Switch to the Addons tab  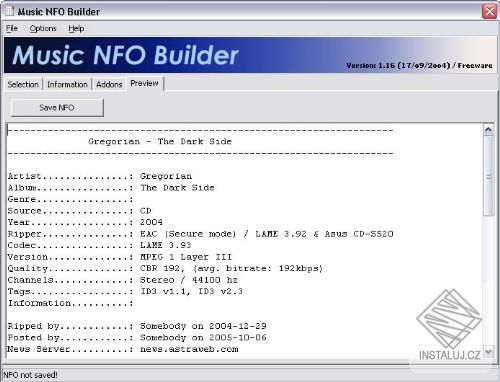coord(109,85)
